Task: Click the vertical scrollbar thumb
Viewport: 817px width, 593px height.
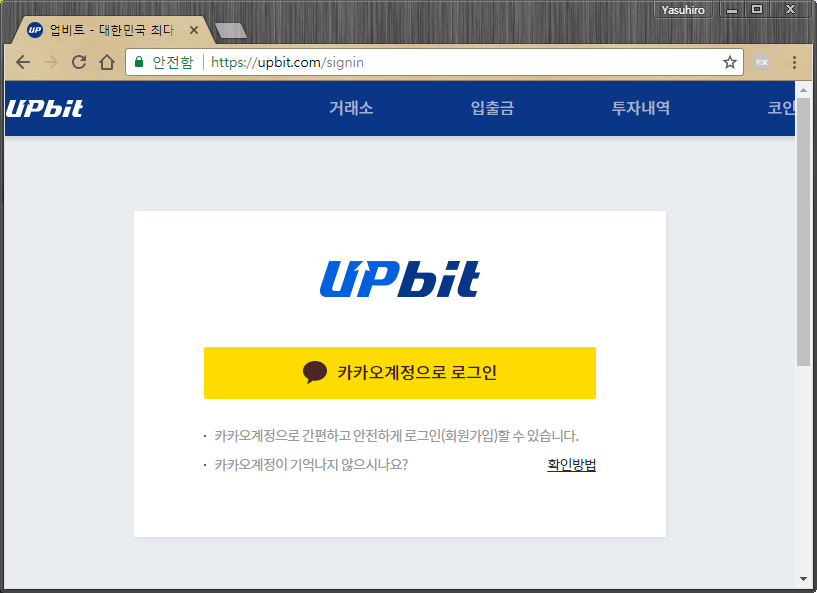Action: click(x=803, y=232)
